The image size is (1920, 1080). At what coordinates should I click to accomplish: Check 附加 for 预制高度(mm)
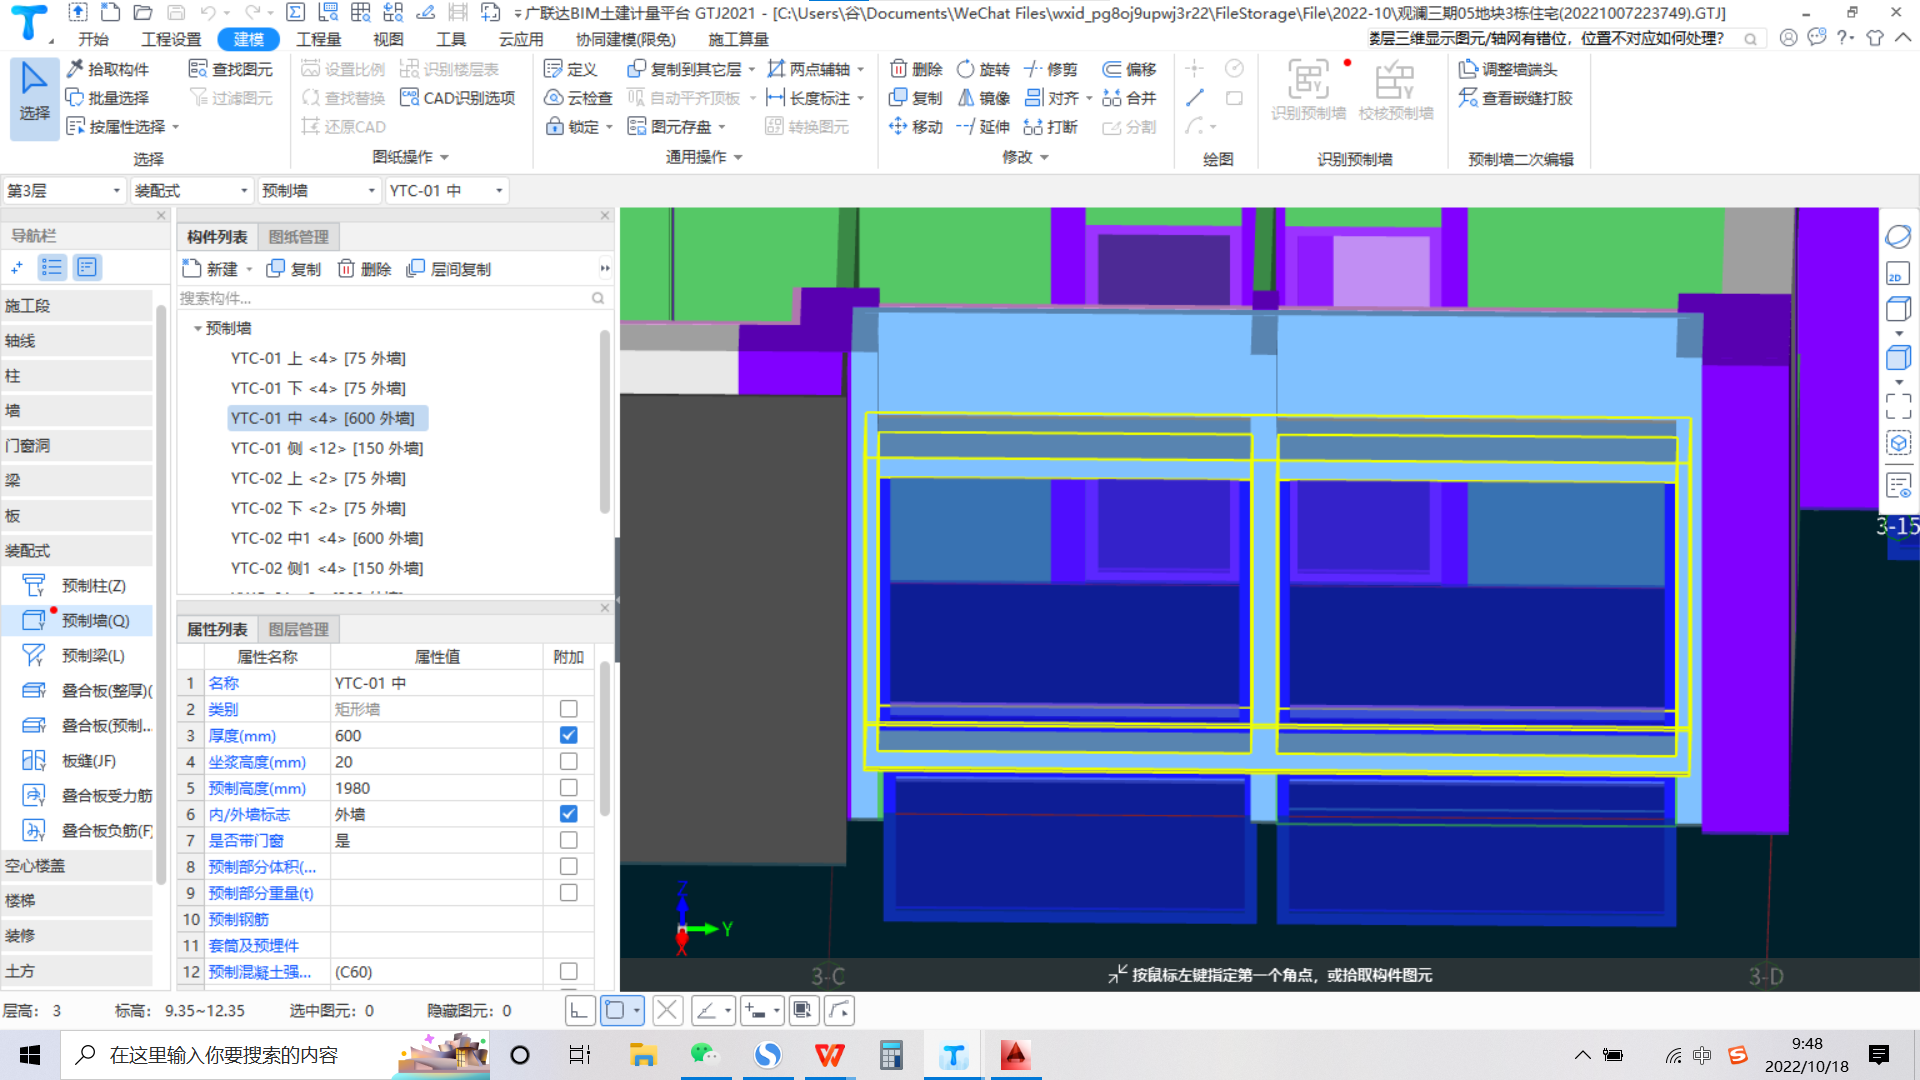pos(569,788)
